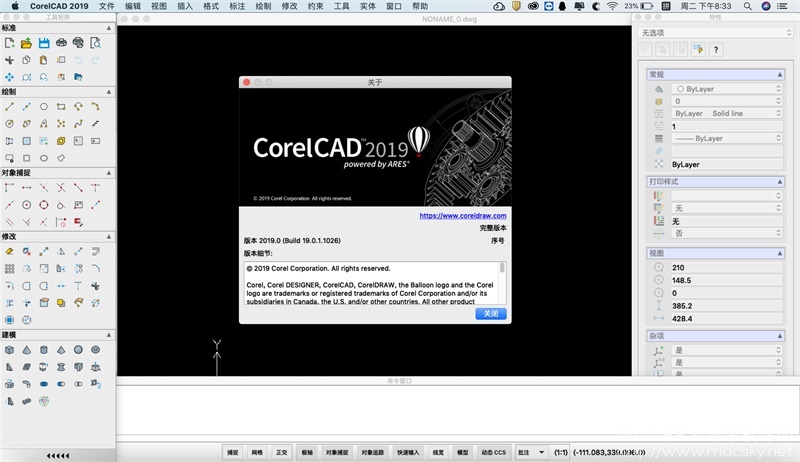The height and width of the screenshot is (462, 800).
Task: Select the Arc draw tool
Action: (95, 107)
